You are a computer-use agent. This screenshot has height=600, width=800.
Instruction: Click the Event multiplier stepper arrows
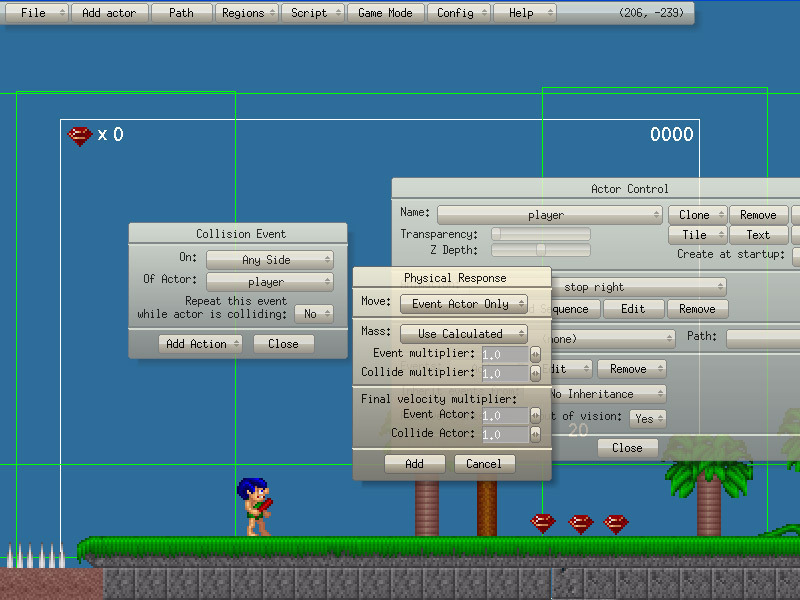pos(535,354)
